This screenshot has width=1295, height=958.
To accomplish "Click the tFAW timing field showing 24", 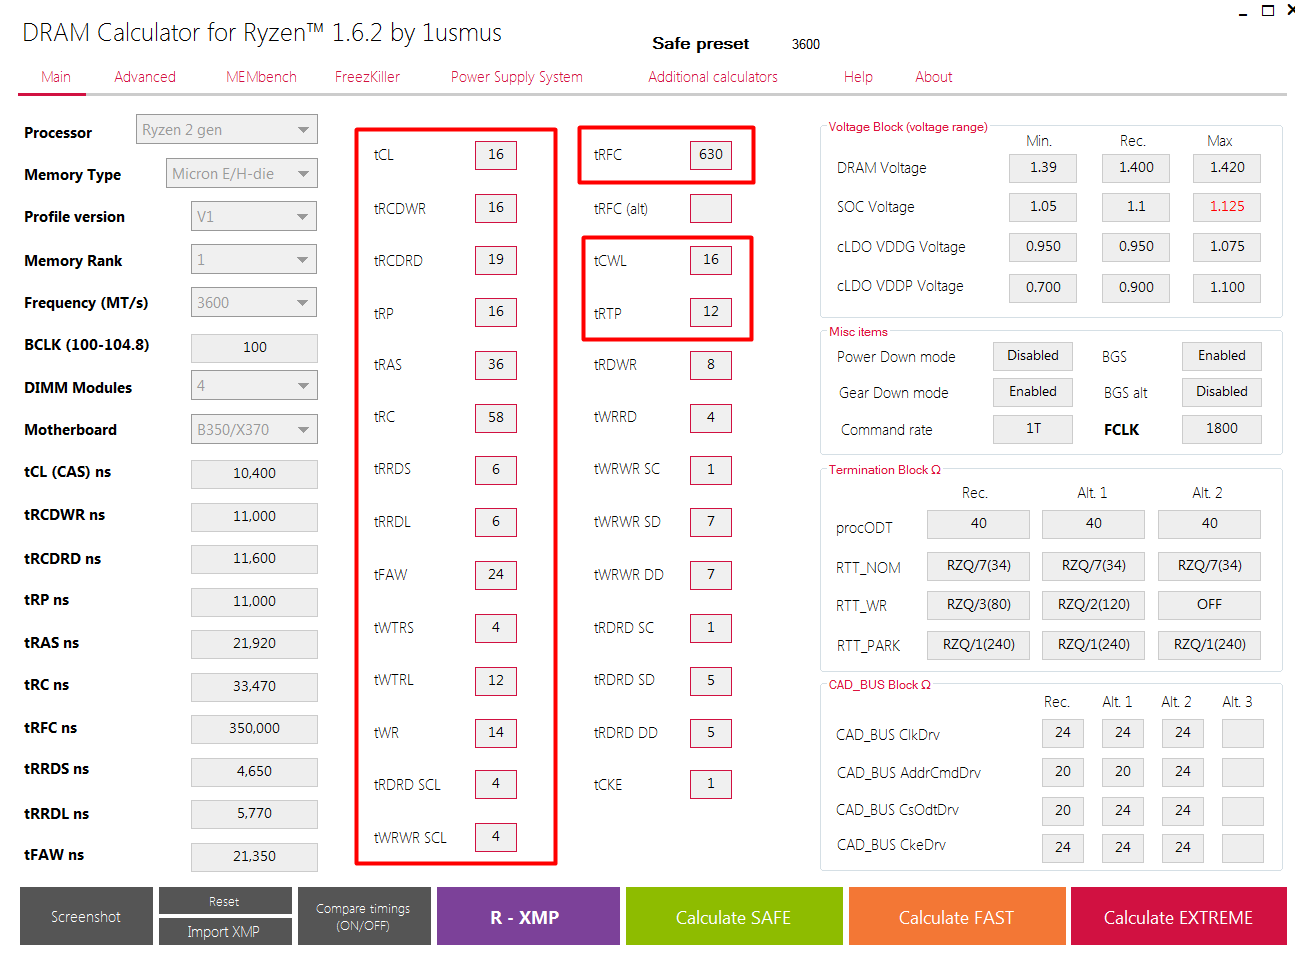I will (x=496, y=575).
